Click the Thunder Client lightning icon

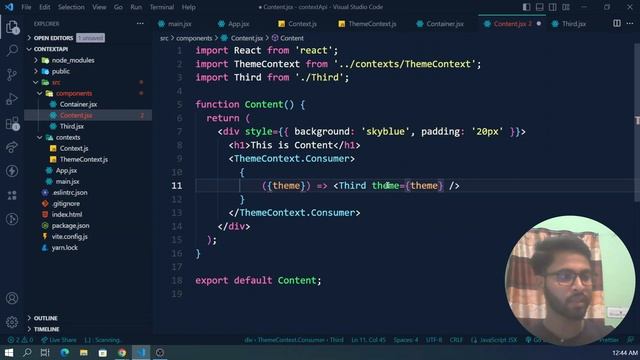pyautogui.click(x=12, y=171)
